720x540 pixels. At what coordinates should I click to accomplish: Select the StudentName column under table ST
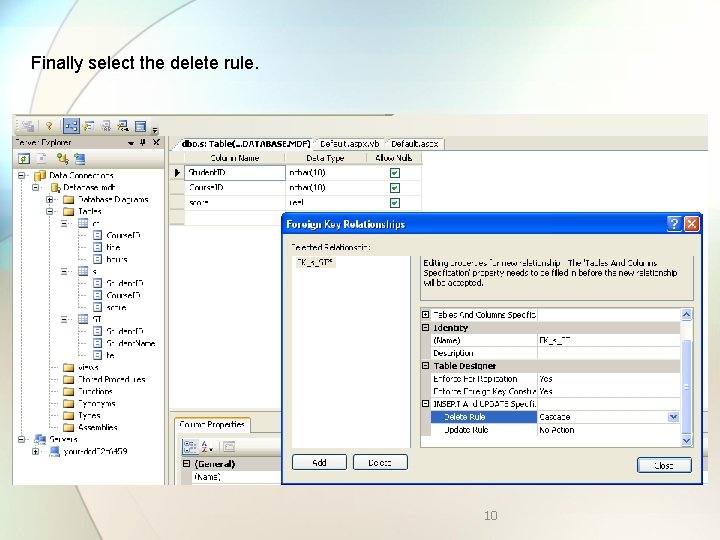124,343
